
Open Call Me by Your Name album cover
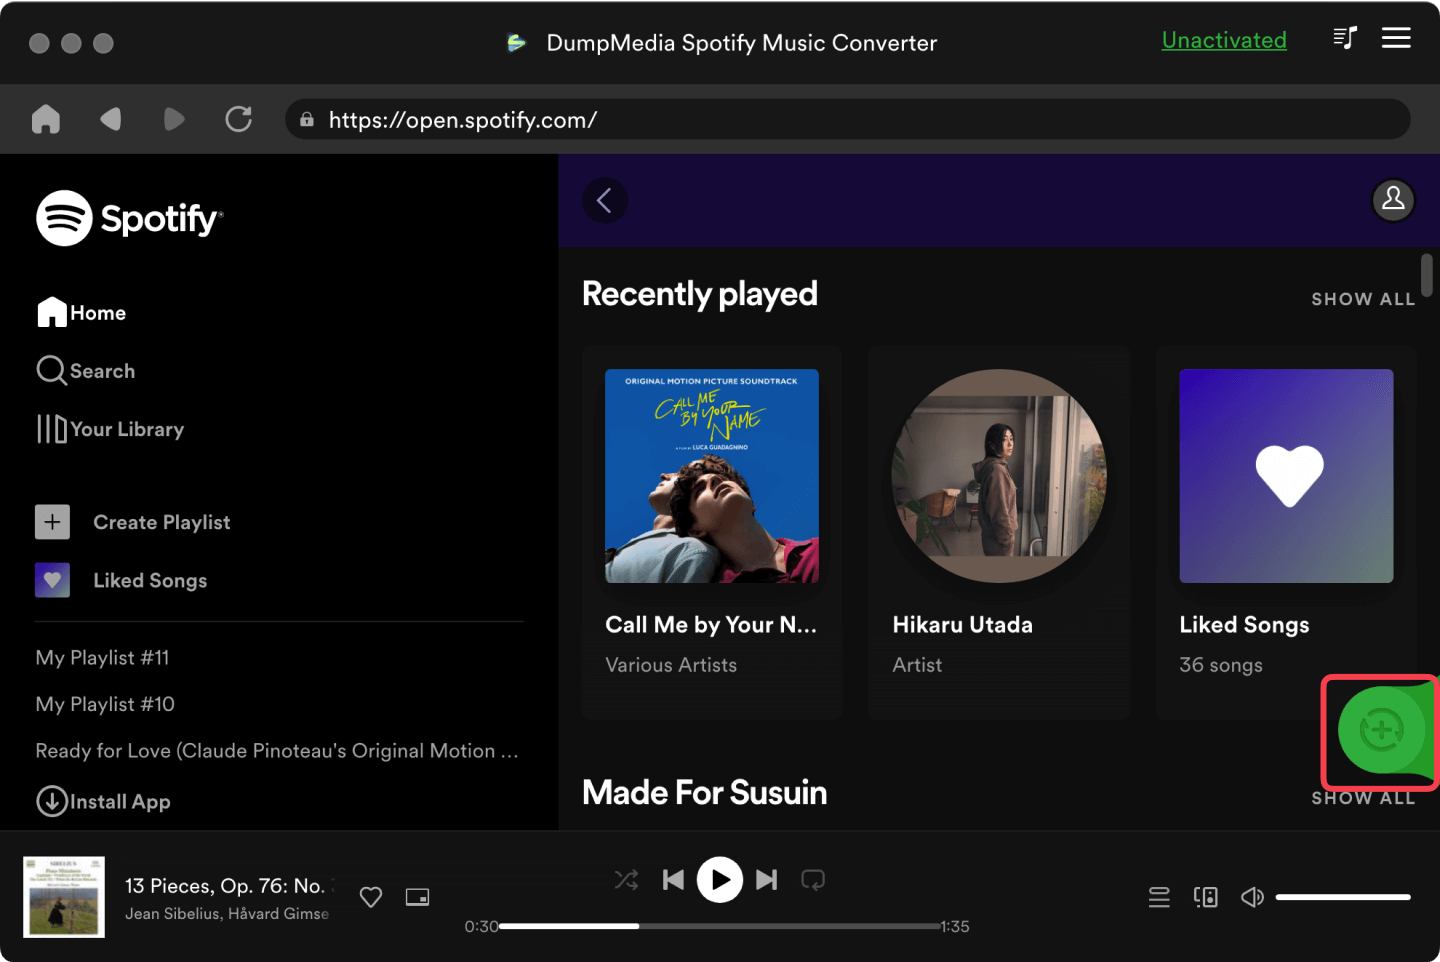(712, 476)
